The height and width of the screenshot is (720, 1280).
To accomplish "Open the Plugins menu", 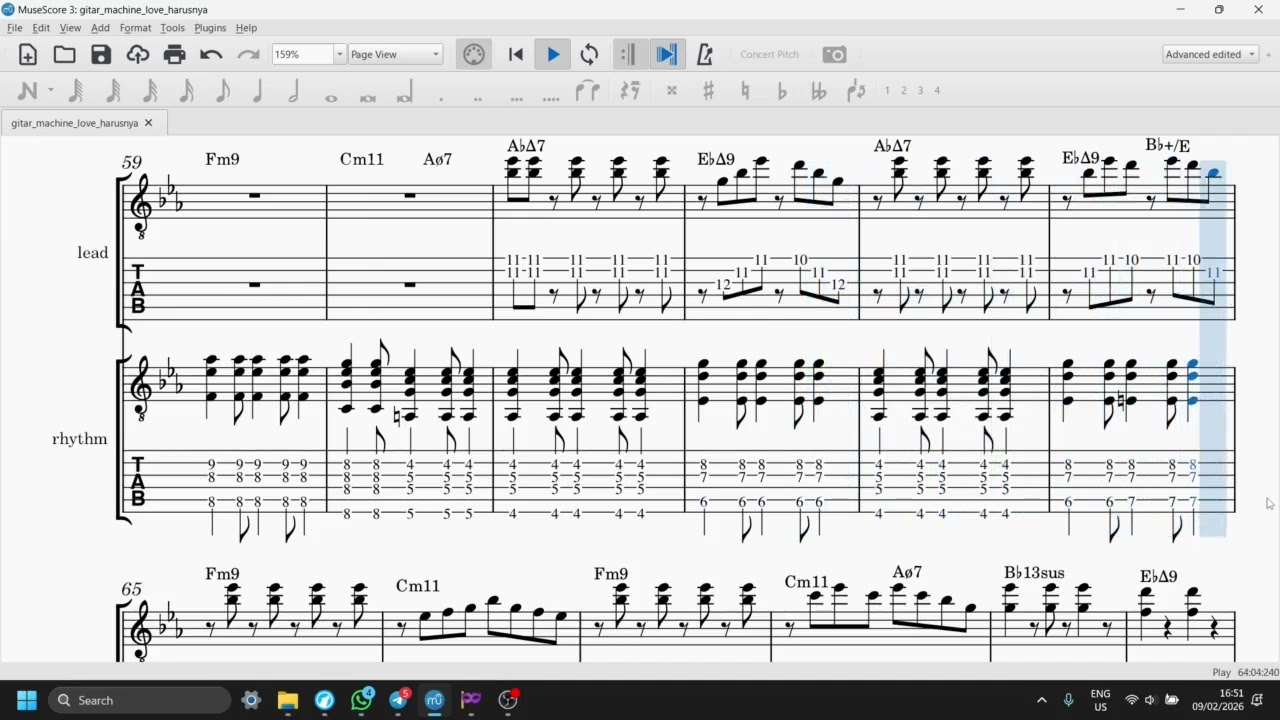I will [x=210, y=28].
